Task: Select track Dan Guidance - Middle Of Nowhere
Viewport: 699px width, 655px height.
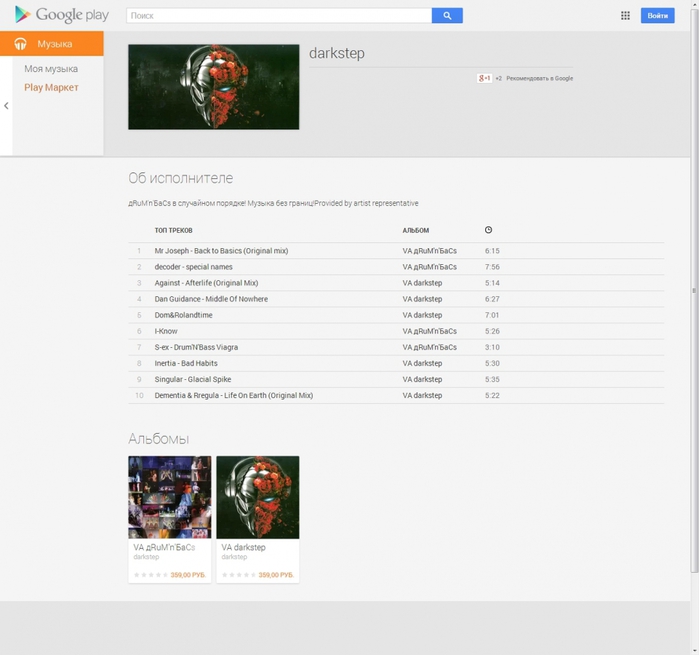Action: [211, 299]
